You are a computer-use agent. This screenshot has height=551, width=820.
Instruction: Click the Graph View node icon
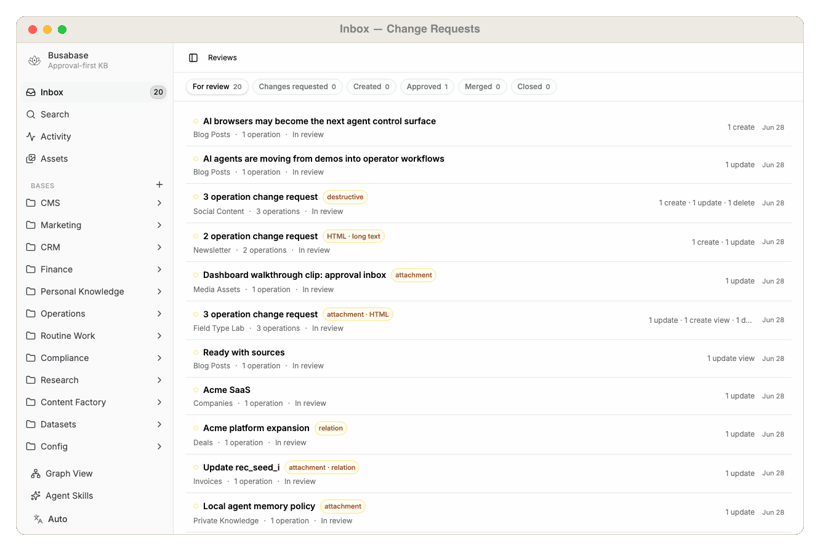tap(36, 474)
